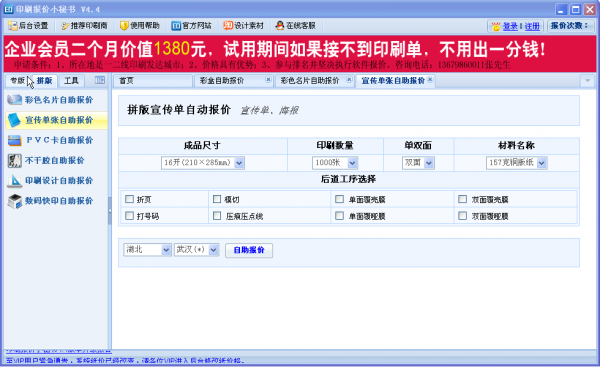The width and height of the screenshot is (600, 367).
Task: Open the 武汉 city dropdown
Action: (x=196, y=250)
